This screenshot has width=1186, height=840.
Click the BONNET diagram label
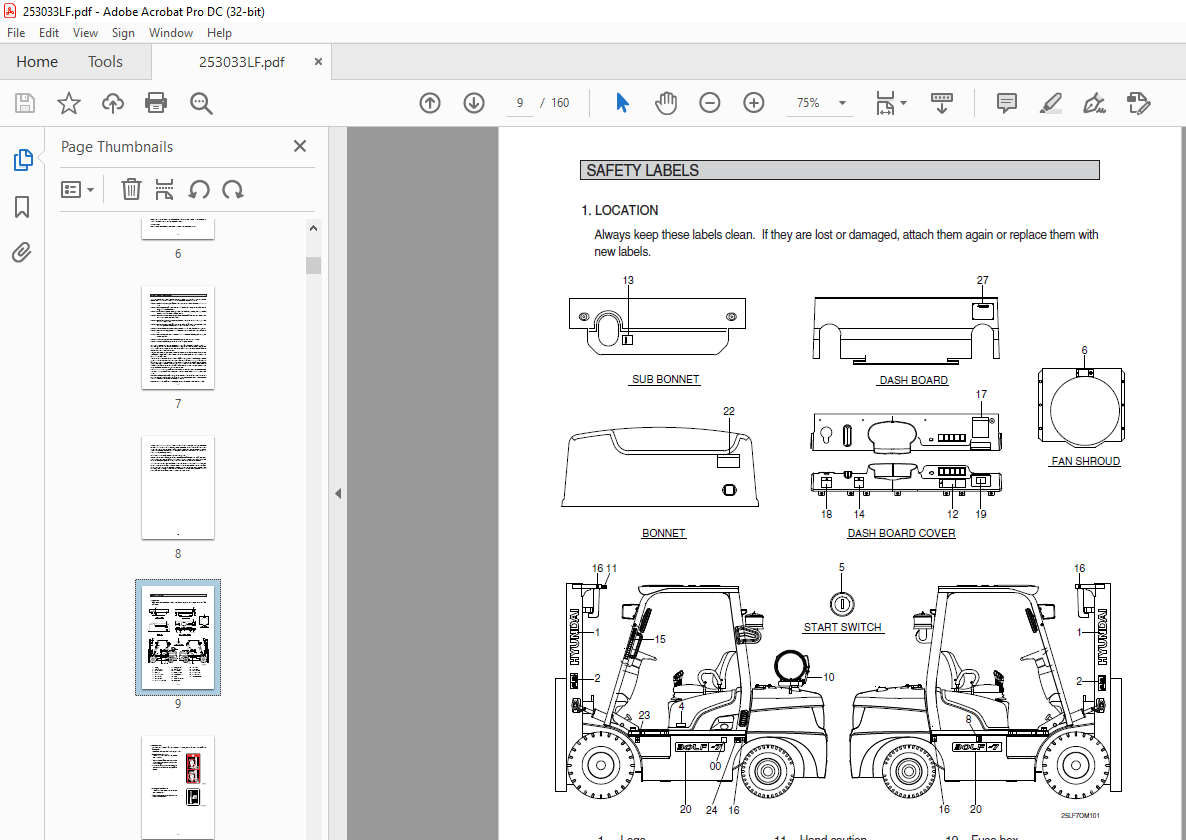point(663,533)
